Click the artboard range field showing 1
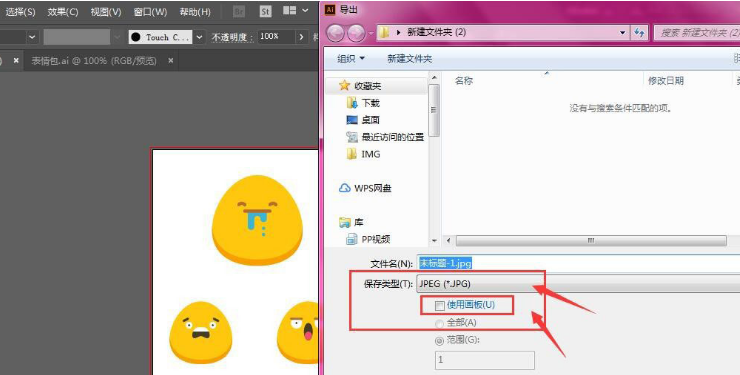This screenshot has width=740, height=375. coord(485,360)
